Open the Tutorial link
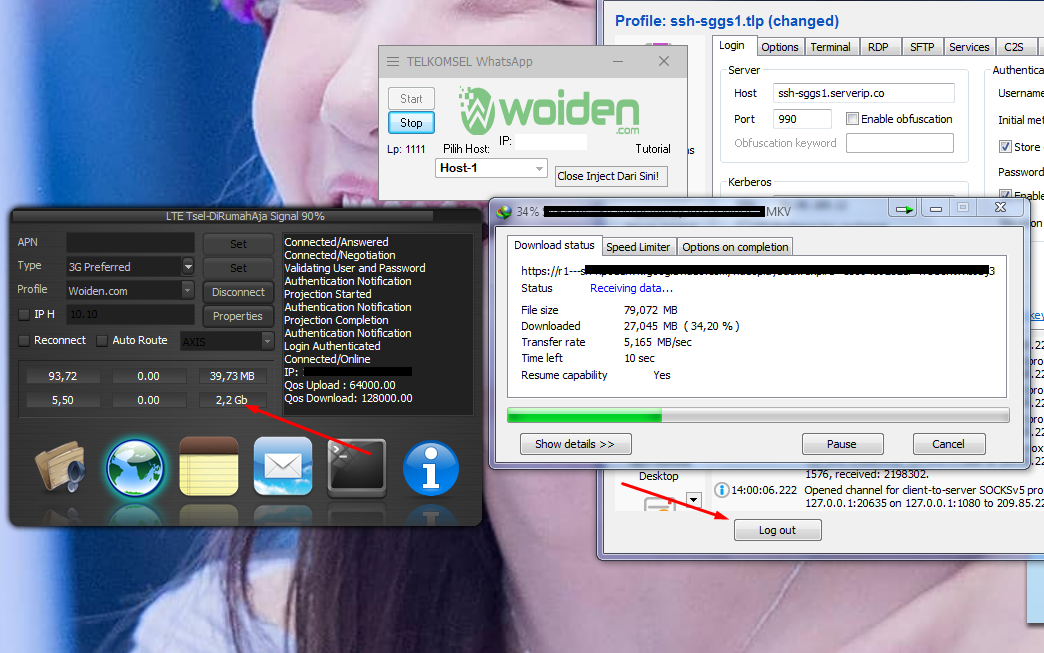The width and height of the screenshot is (1044, 653). [x=652, y=148]
